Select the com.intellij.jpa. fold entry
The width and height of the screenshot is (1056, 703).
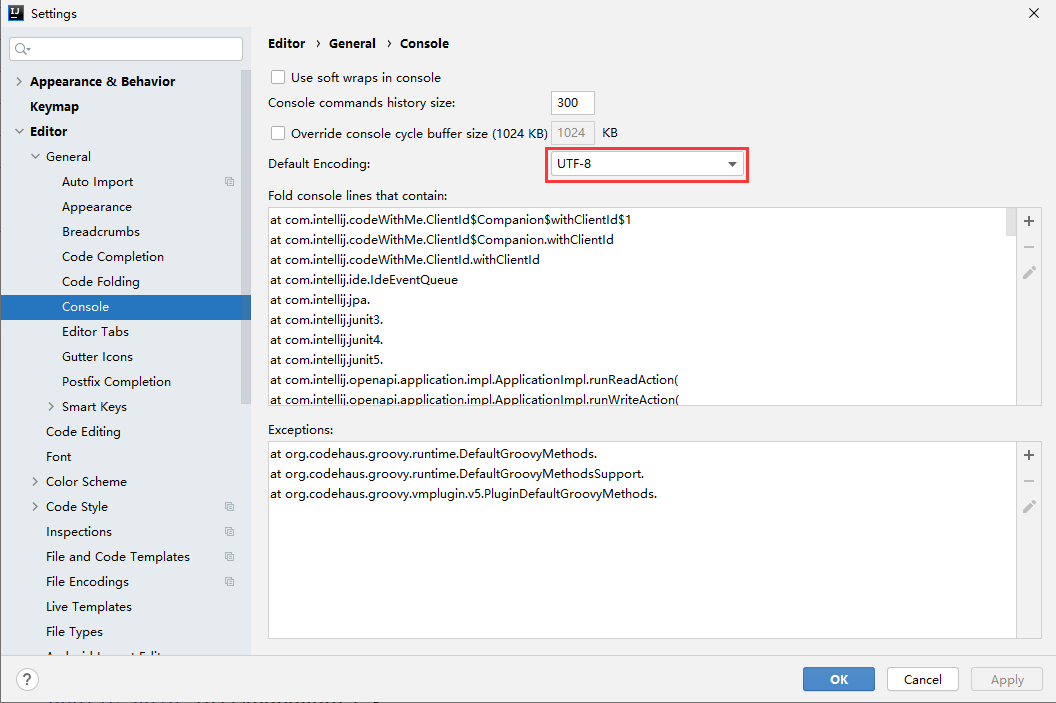(320, 300)
